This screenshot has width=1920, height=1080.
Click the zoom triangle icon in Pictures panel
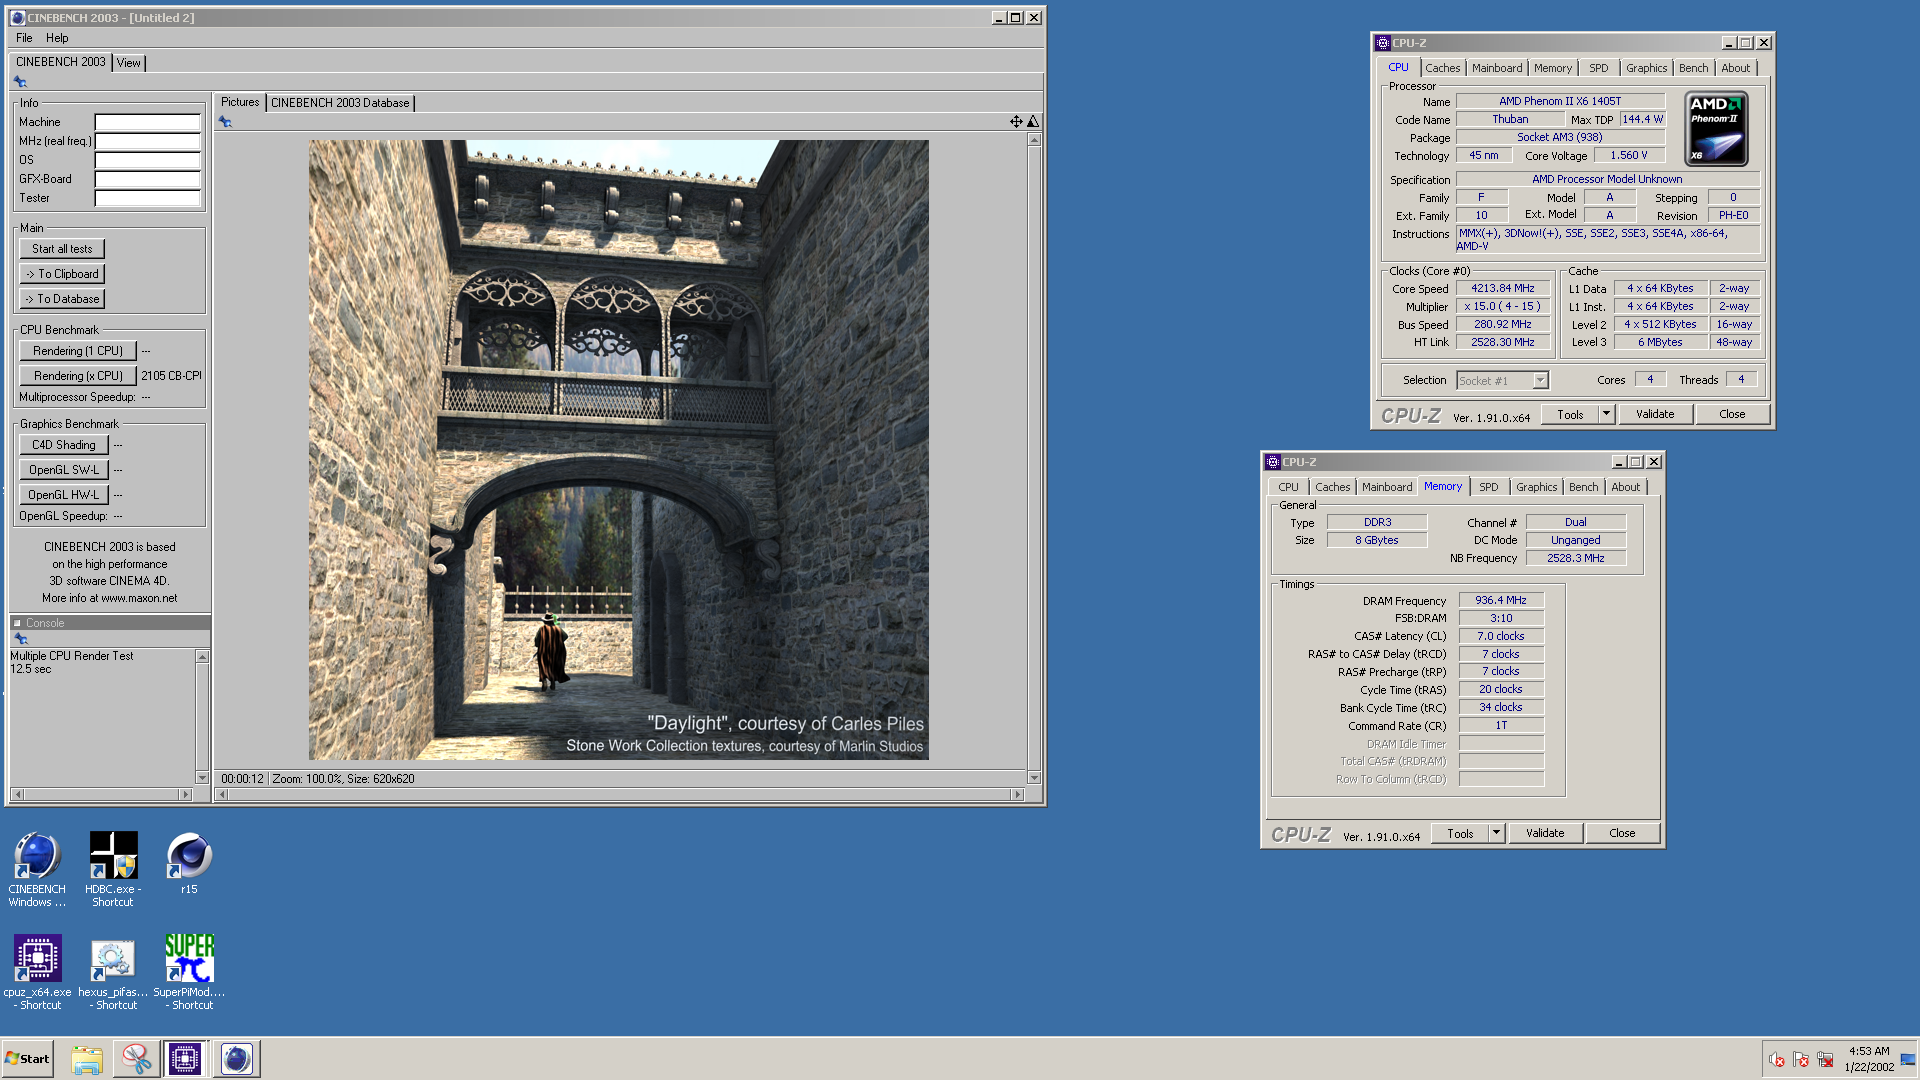[x=1033, y=122]
